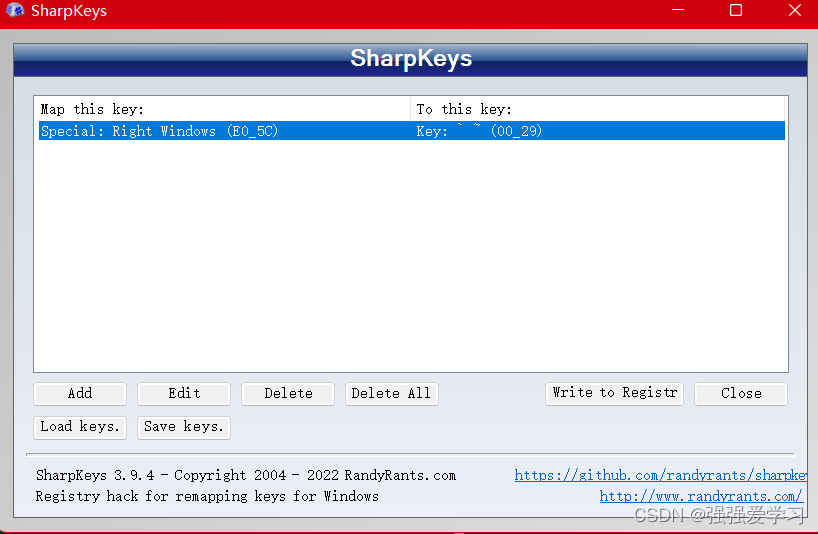Click the 'To this key:' column header

(x=598, y=109)
